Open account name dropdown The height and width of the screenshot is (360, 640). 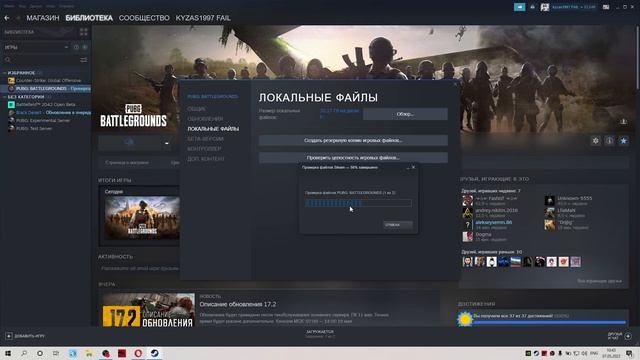573,7
